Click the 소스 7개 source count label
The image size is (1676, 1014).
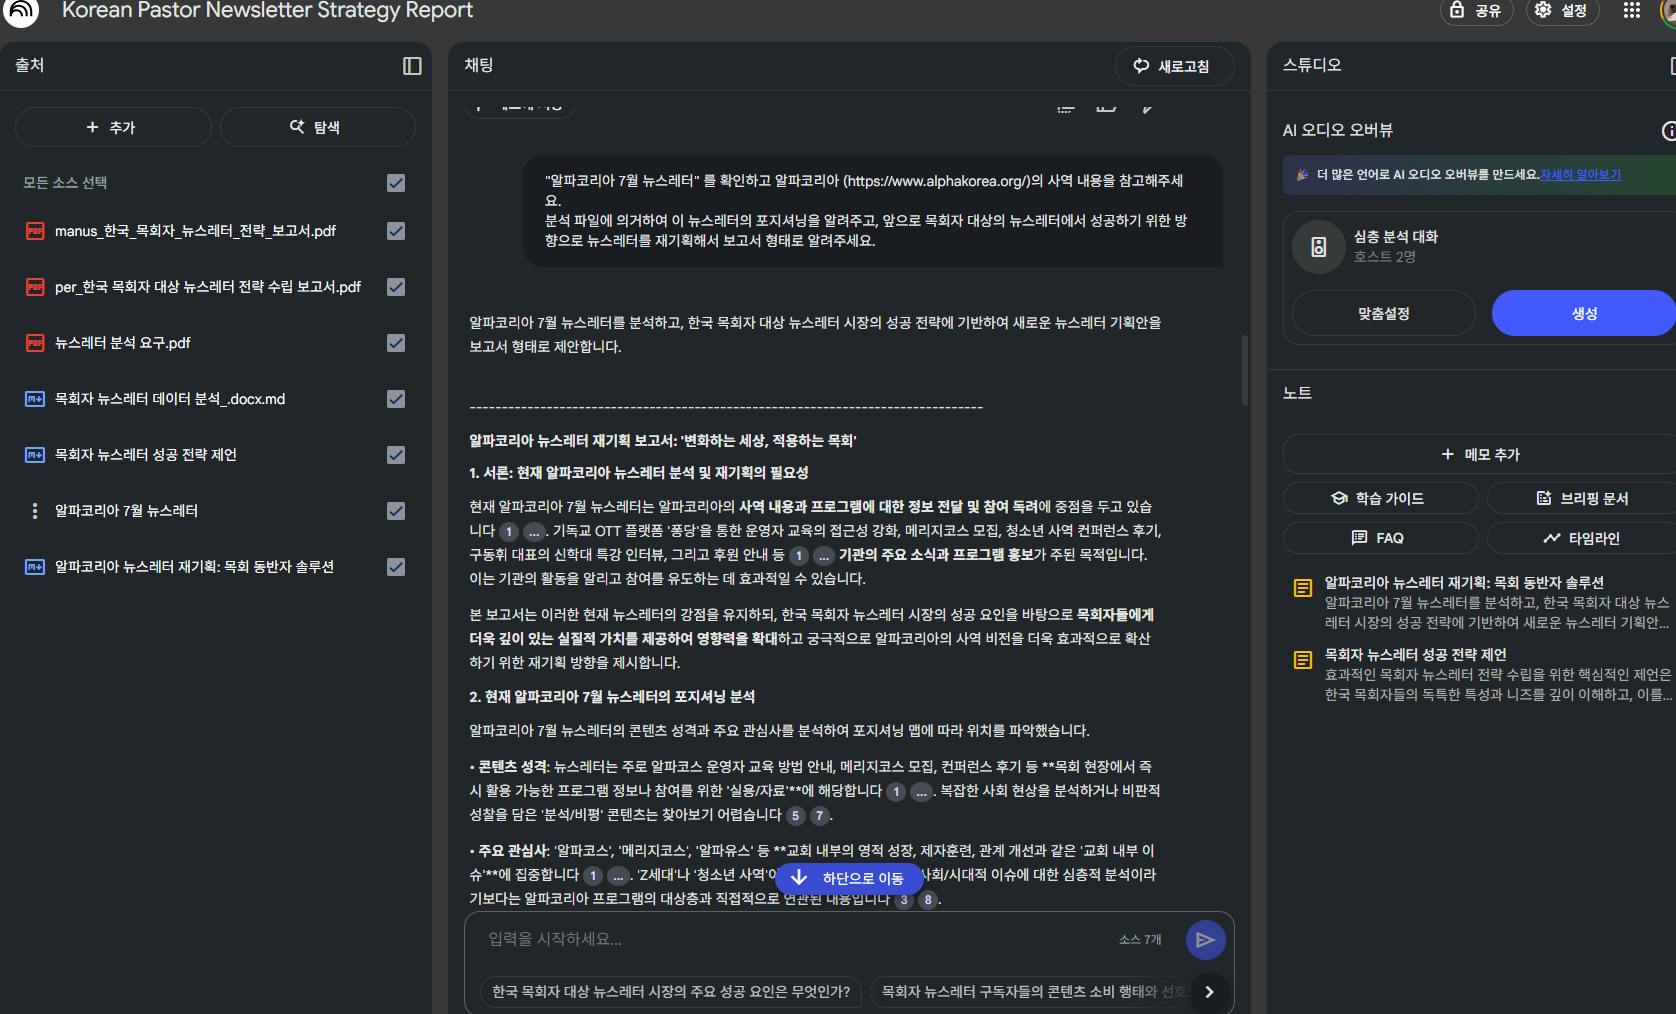click(x=1140, y=940)
